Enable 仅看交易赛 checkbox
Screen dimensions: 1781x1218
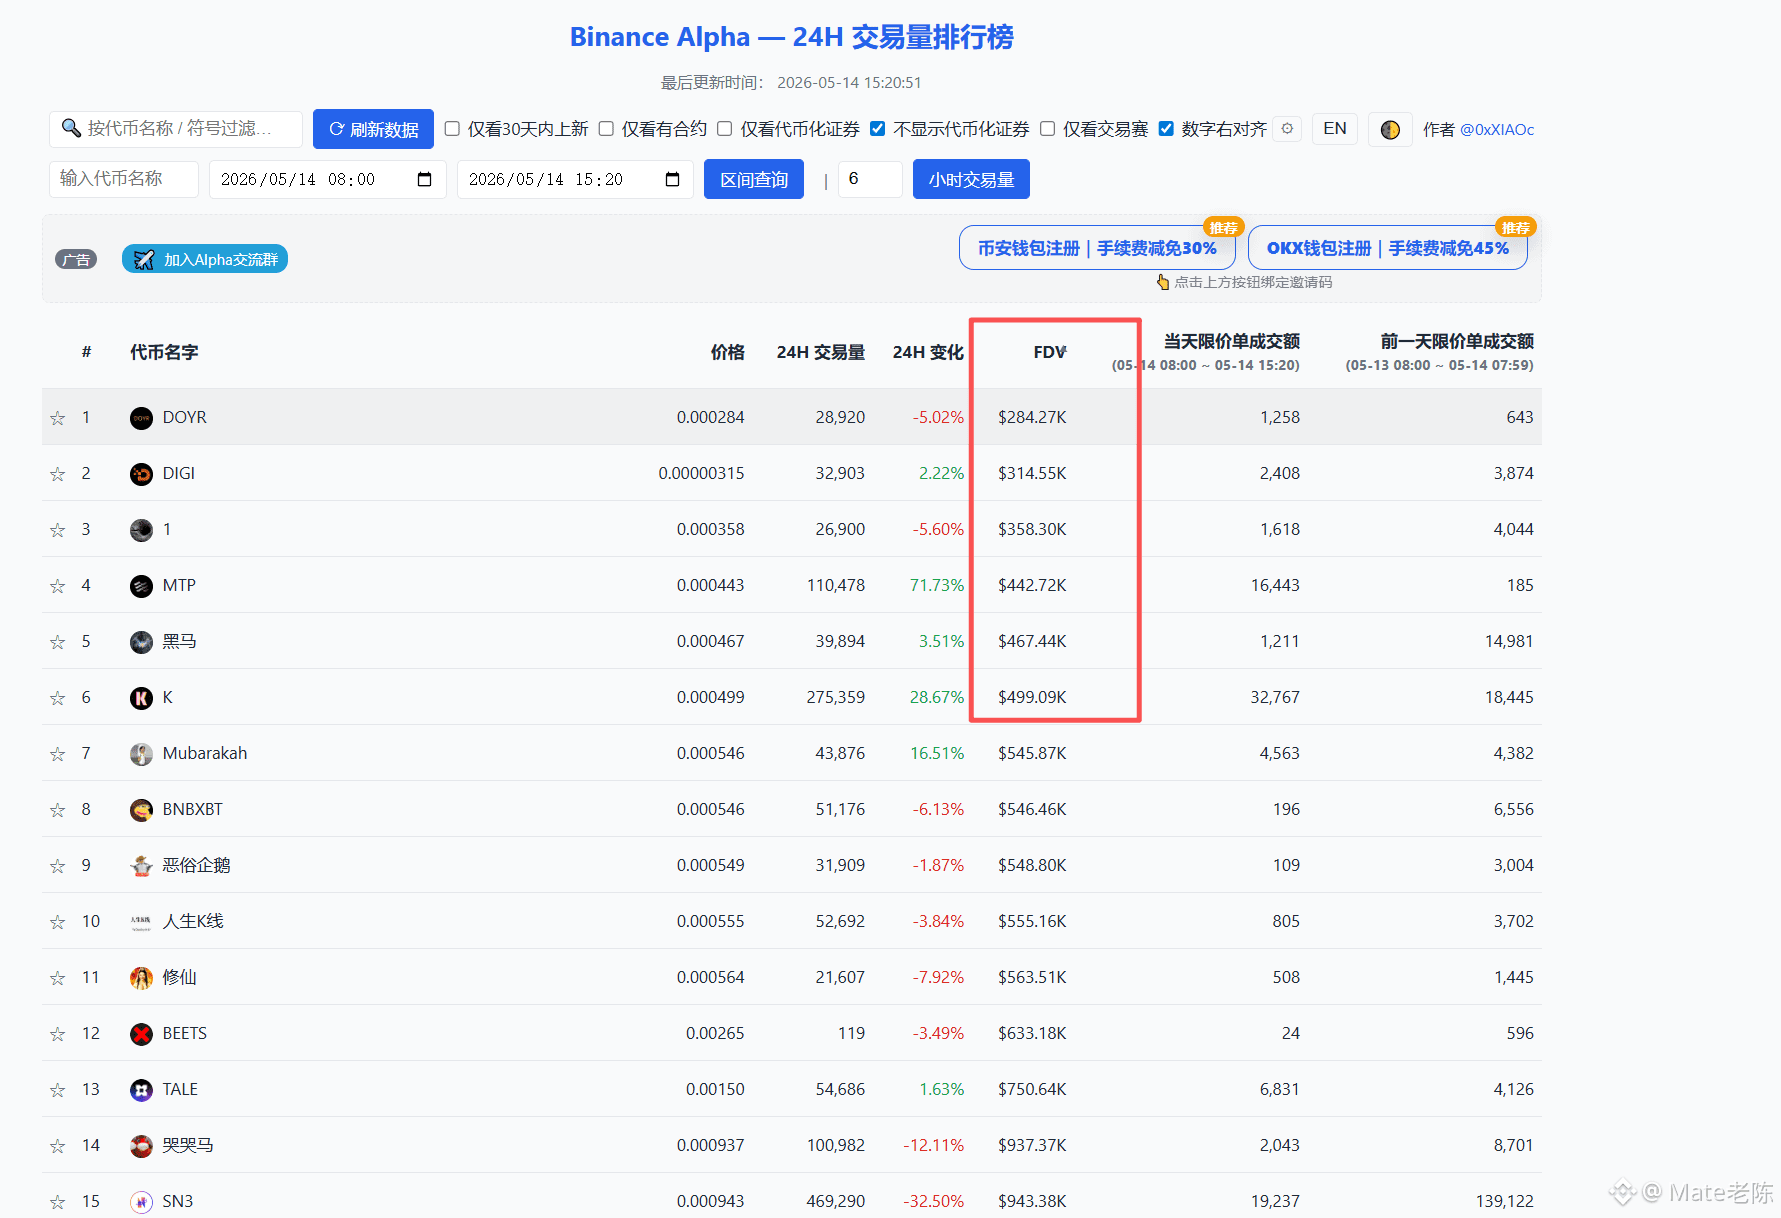click(1048, 129)
